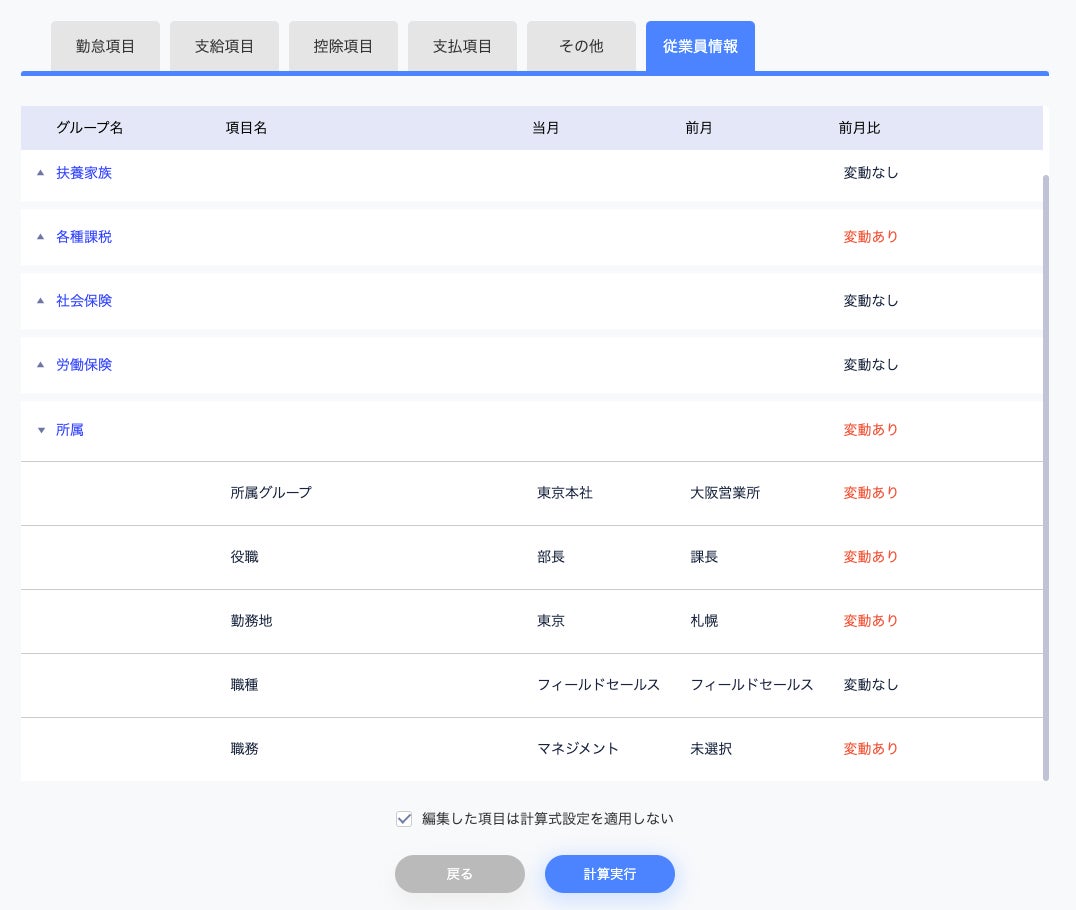
Task: Click 変動なし status in 扶養家族 row
Action: [871, 173]
